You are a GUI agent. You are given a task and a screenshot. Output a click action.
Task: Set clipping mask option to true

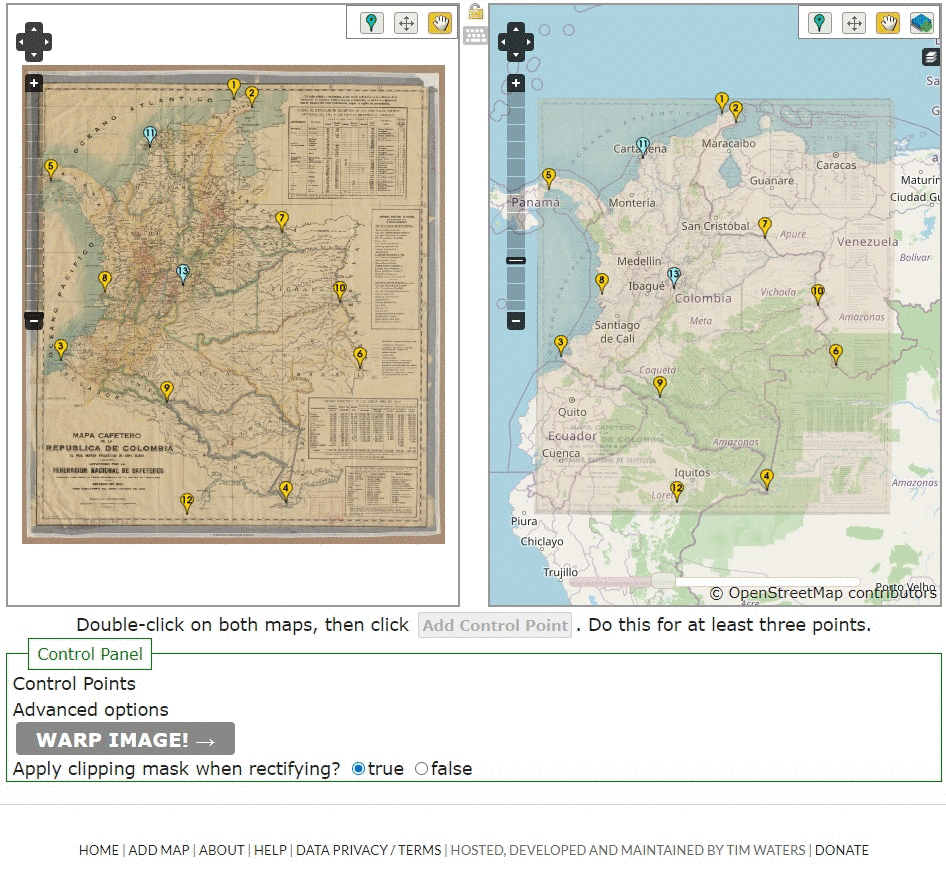coord(359,769)
